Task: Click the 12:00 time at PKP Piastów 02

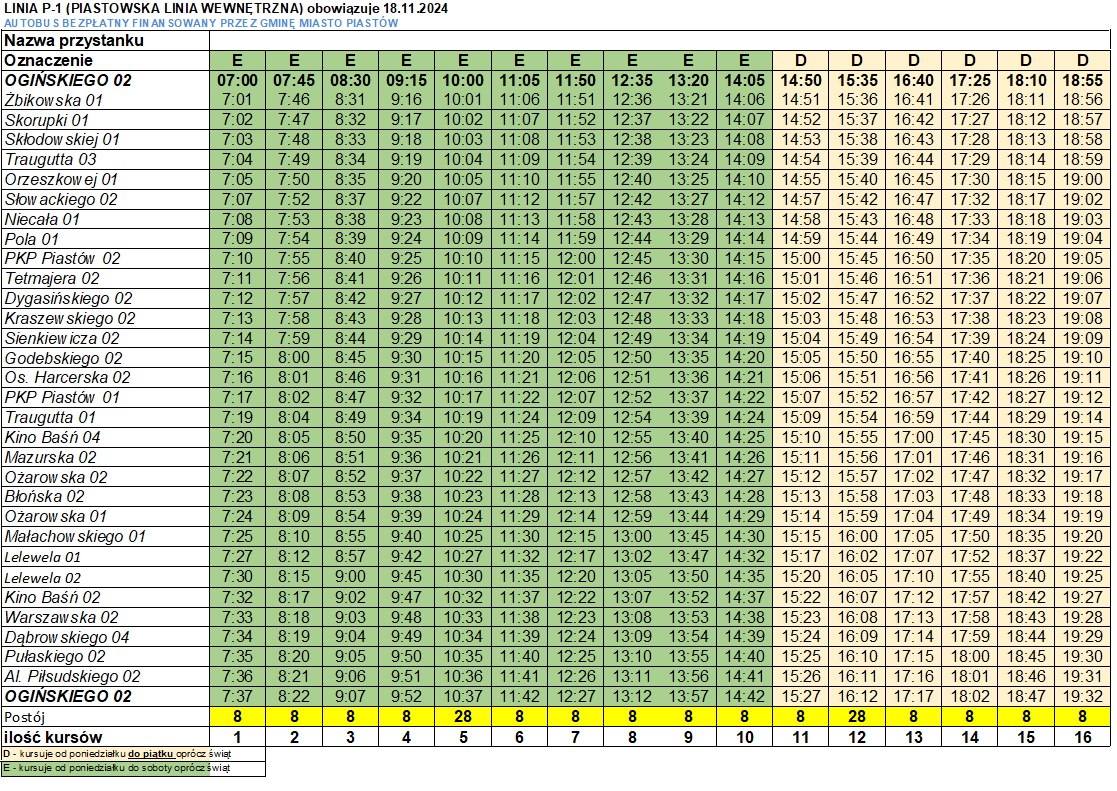Action: [x=575, y=259]
